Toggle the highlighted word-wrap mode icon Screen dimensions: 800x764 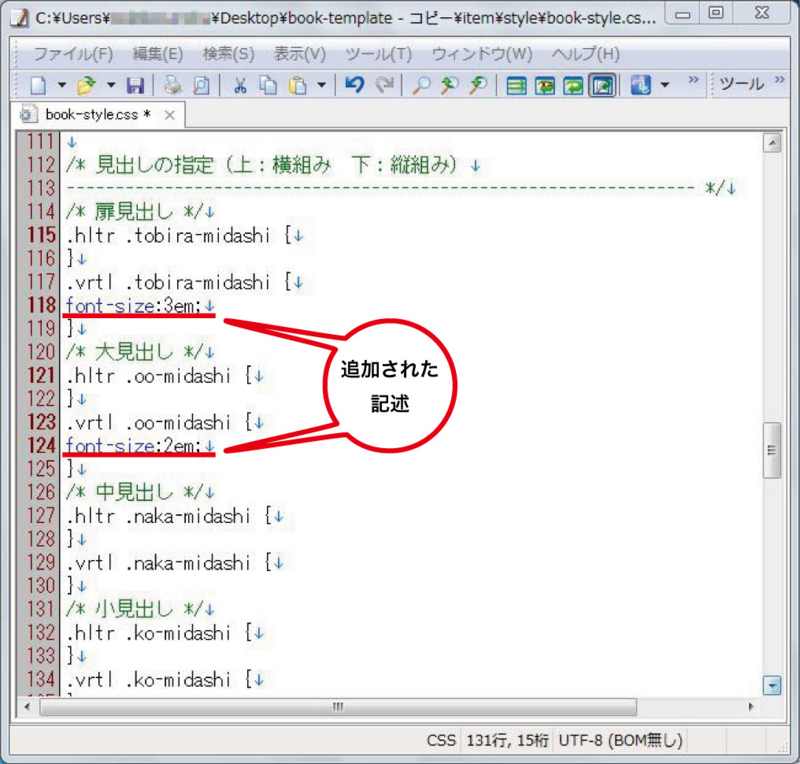600,87
